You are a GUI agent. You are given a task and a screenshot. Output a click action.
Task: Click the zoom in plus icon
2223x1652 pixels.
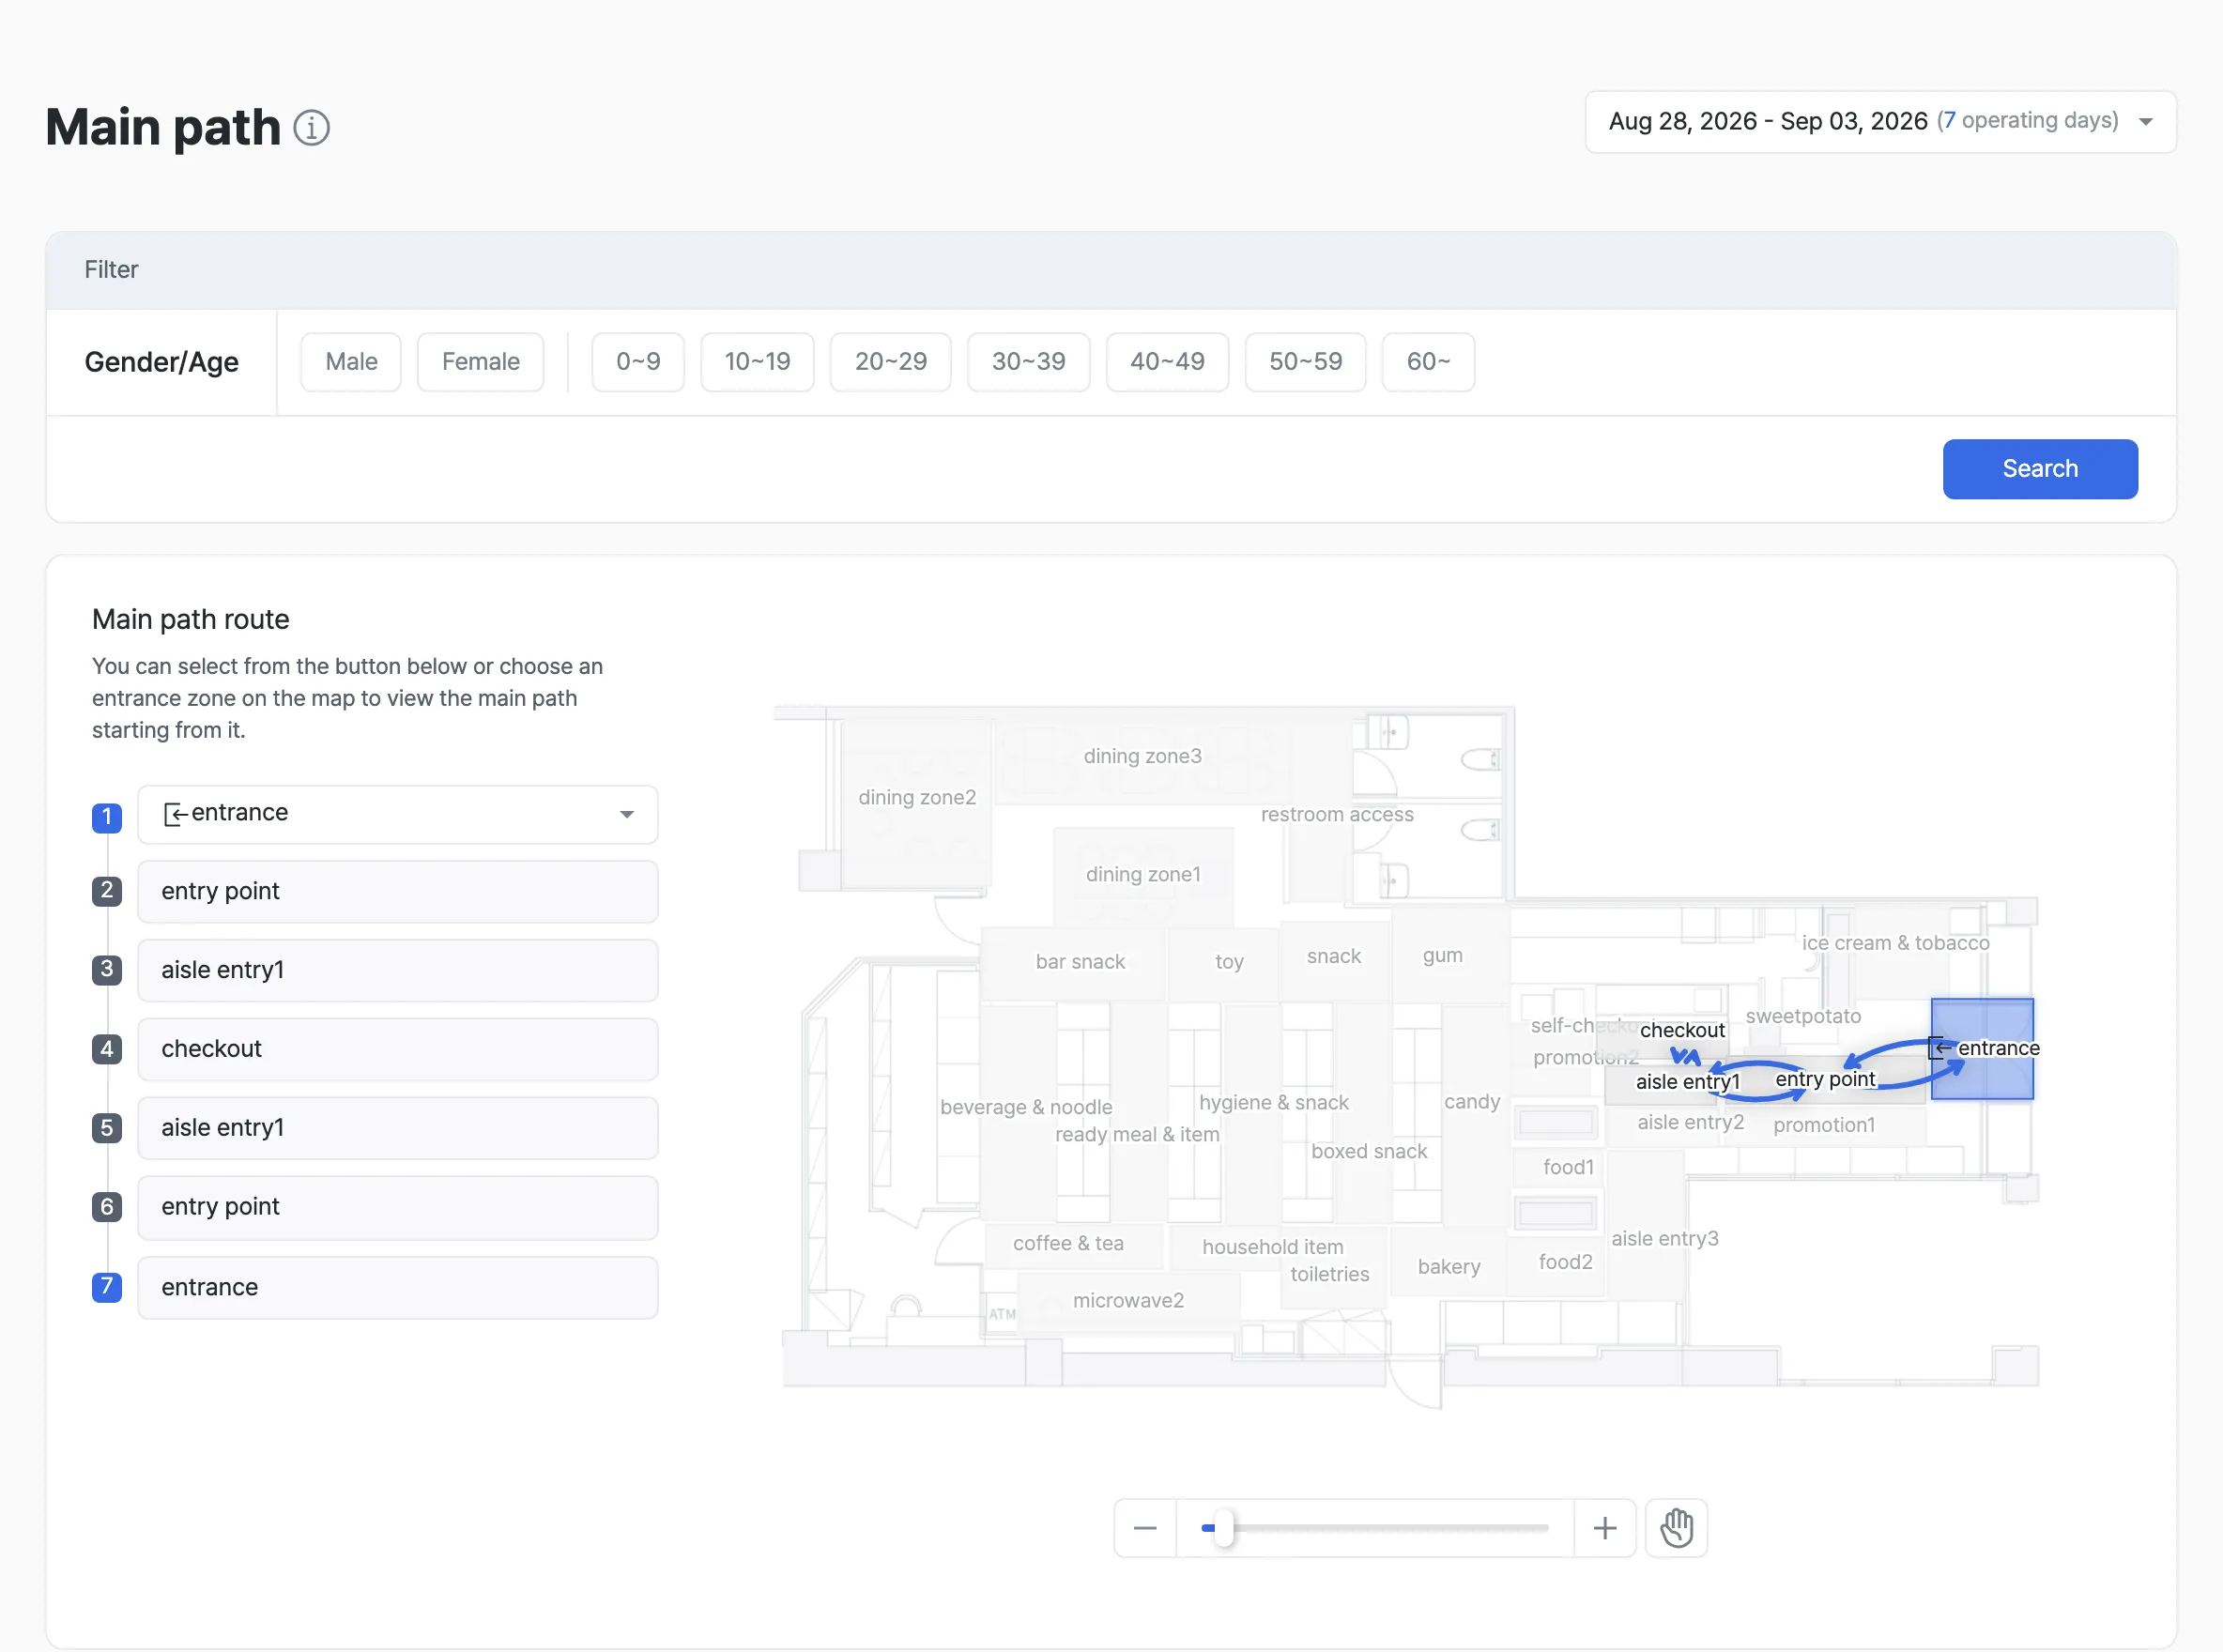click(1605, 1528)
